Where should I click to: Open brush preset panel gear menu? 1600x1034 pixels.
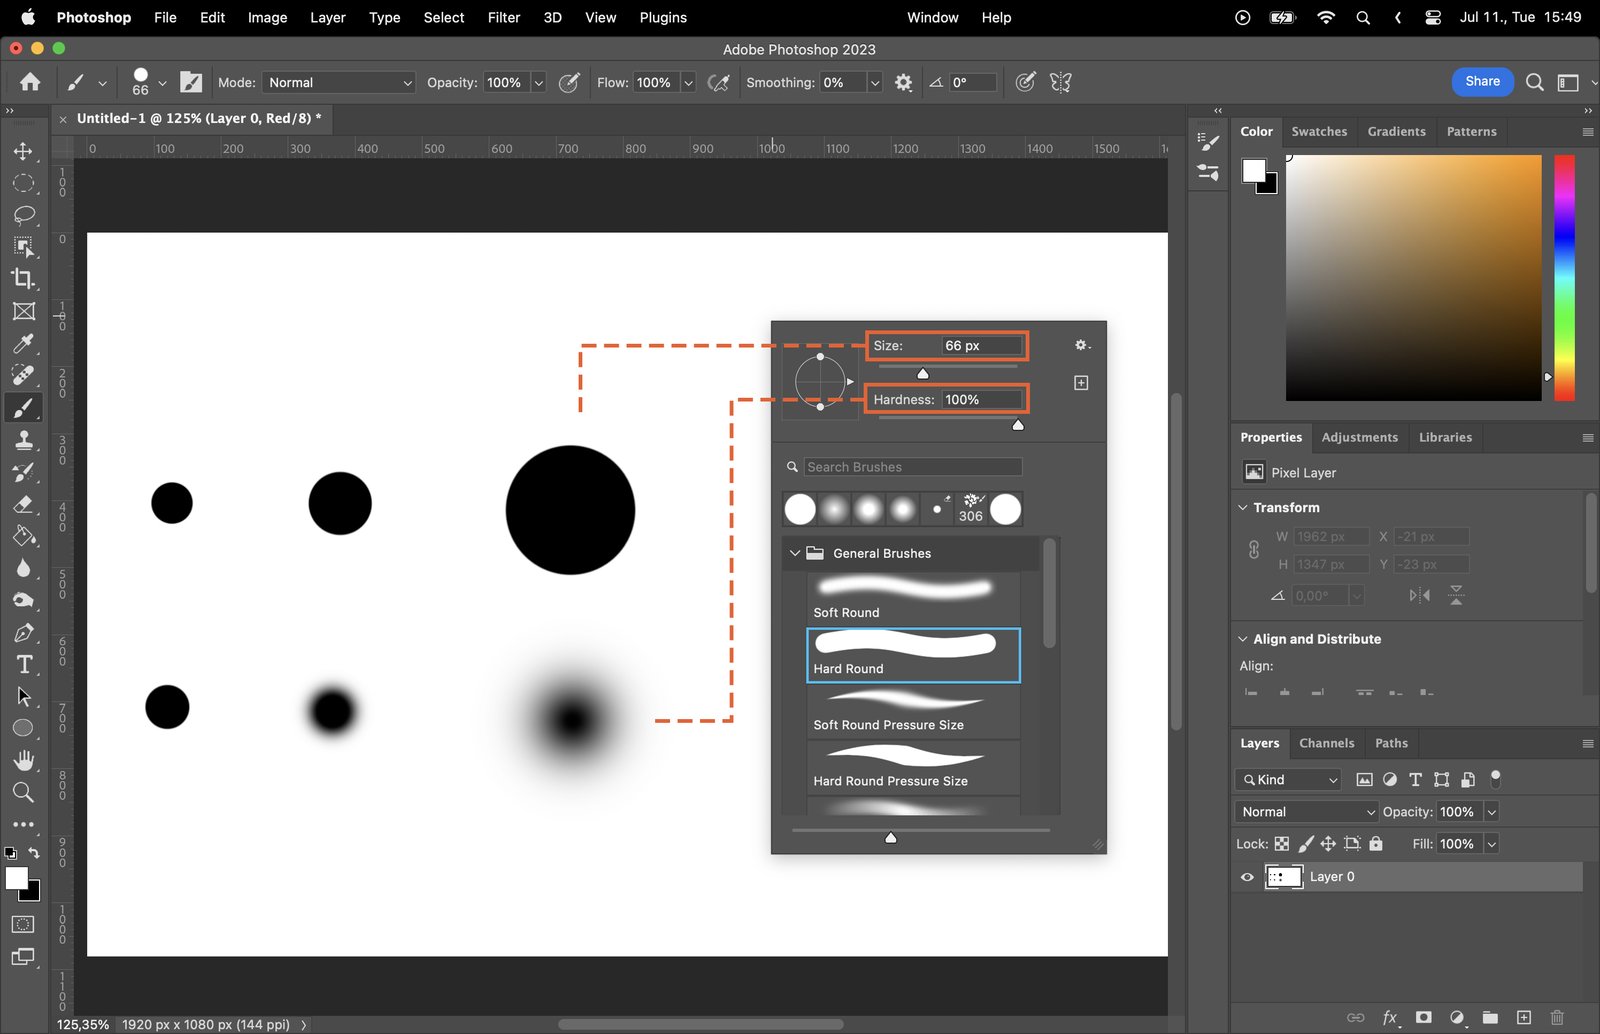(x=1081, y=345)
